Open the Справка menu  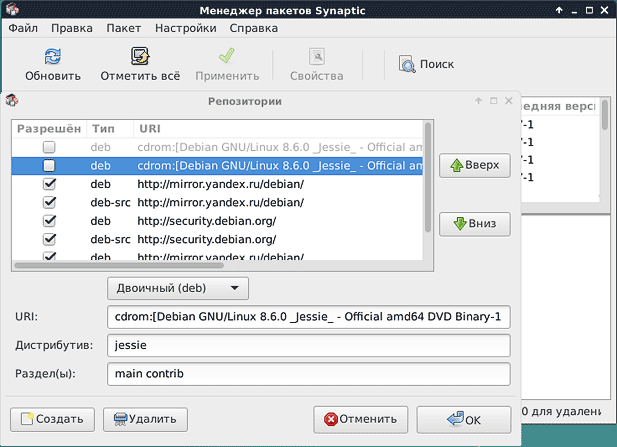pos(254,28)
